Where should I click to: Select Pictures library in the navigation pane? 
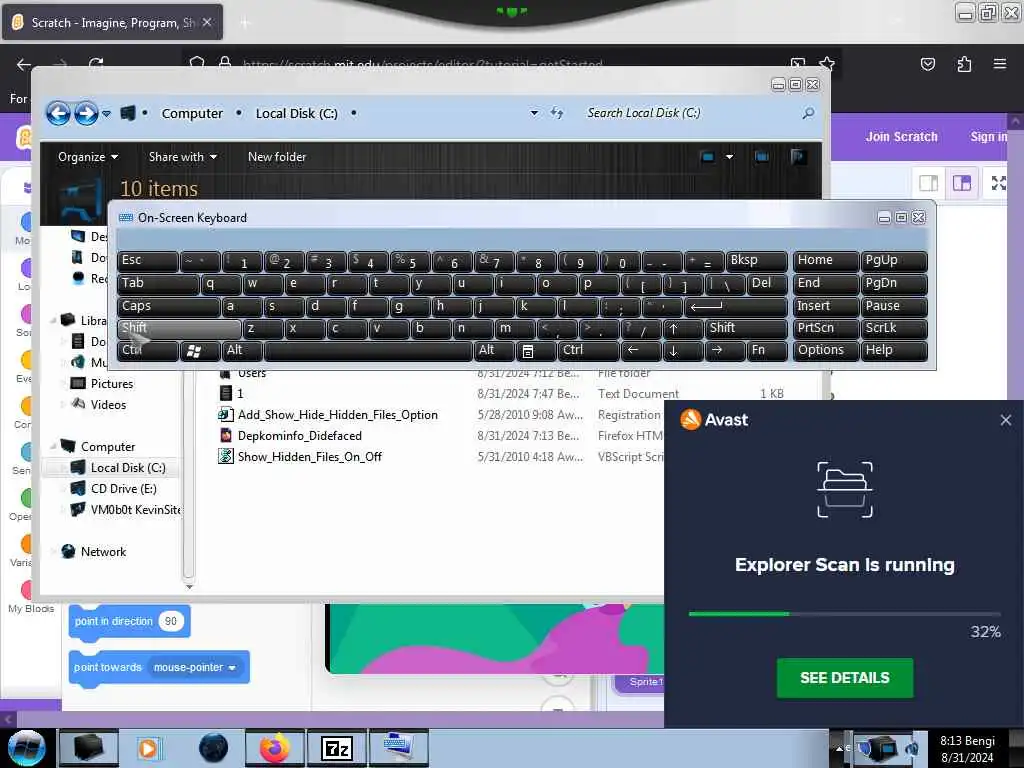(112, 384)
